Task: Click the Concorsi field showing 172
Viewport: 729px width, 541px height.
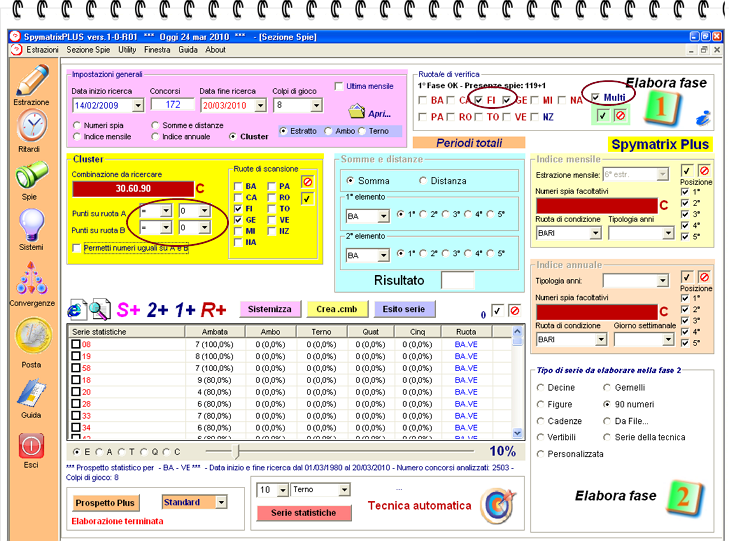Action: pos(172,105)
